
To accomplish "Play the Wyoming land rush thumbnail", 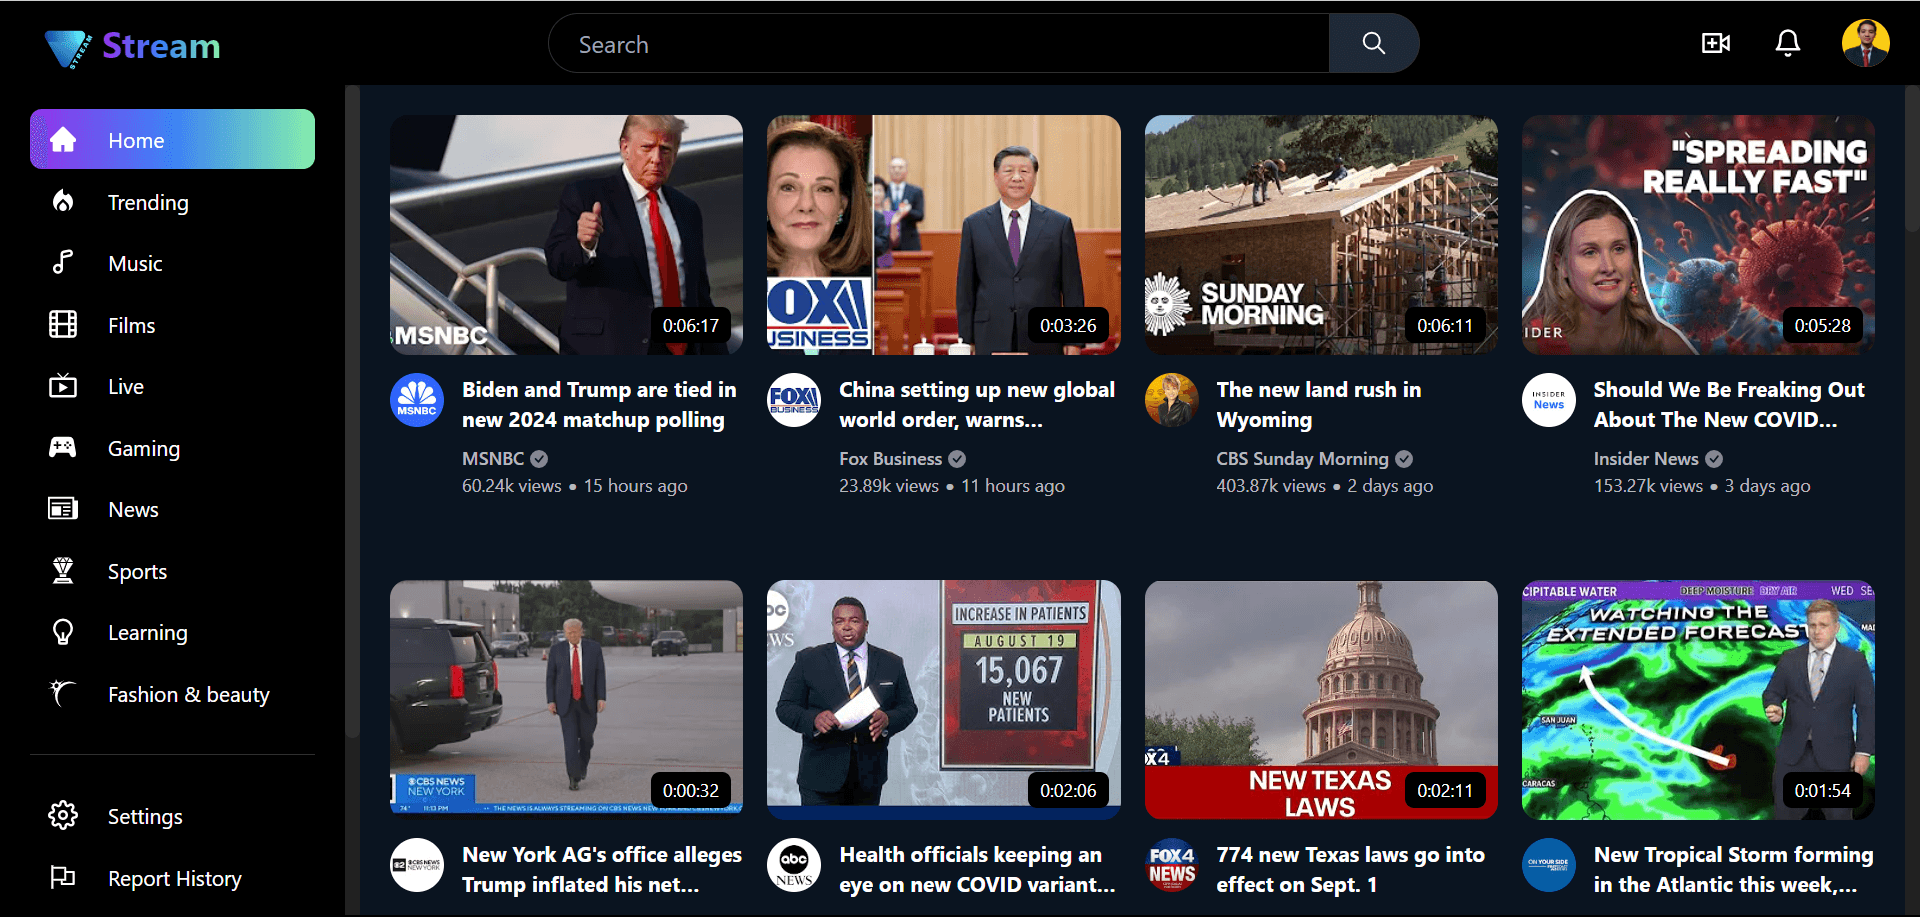I will coord(1321,234).
